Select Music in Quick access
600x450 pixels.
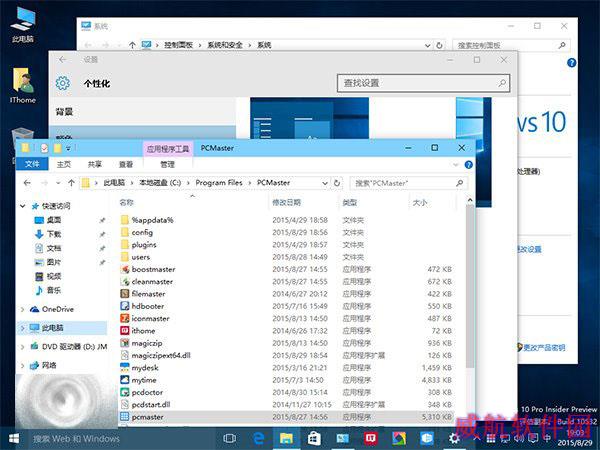pyautogui.click(x=54, y=290)
